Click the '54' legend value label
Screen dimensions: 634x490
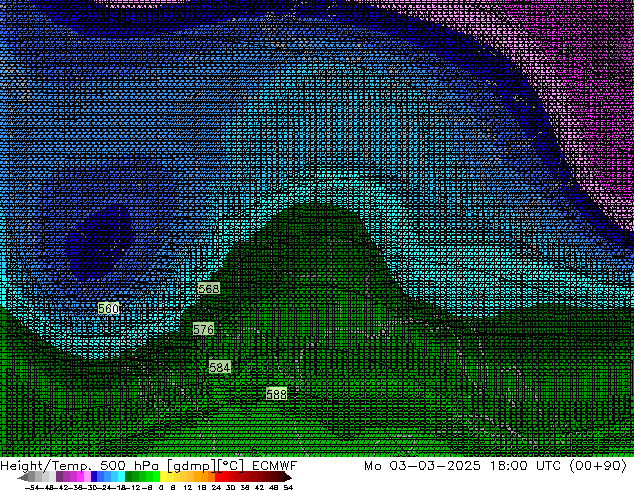[x=288, y=488]
